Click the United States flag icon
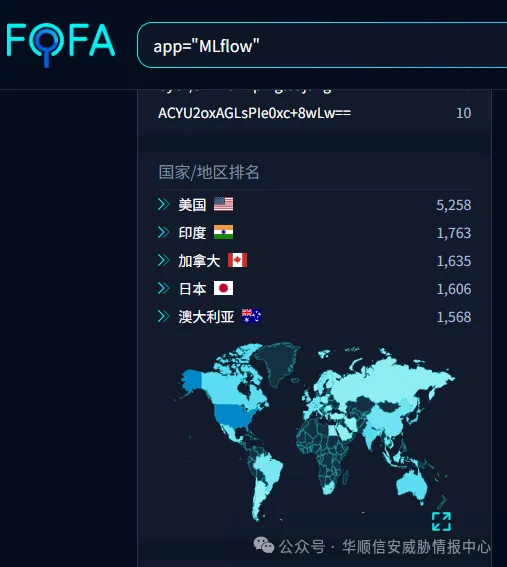Viewport: 507px width, 567px height. (x=223, y=204)
